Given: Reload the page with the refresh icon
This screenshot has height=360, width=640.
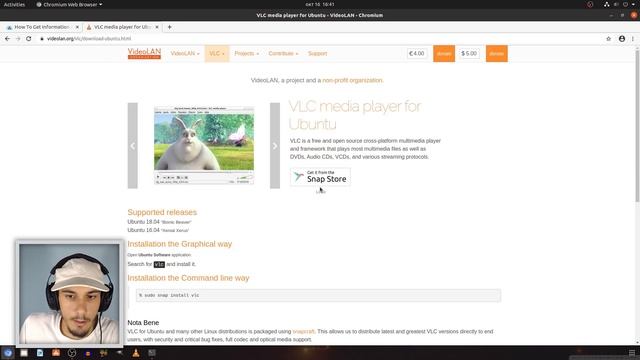Looking at the screenshot, I should (x=29, y=39).
